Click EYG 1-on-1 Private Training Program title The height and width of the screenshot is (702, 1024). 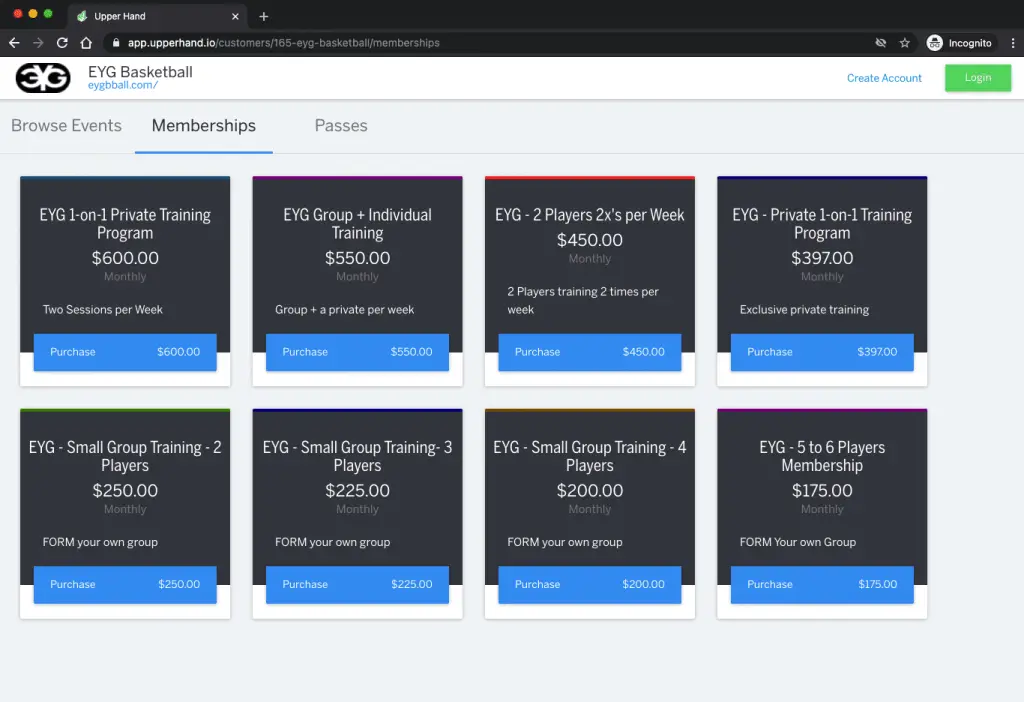tap(125, 224)
